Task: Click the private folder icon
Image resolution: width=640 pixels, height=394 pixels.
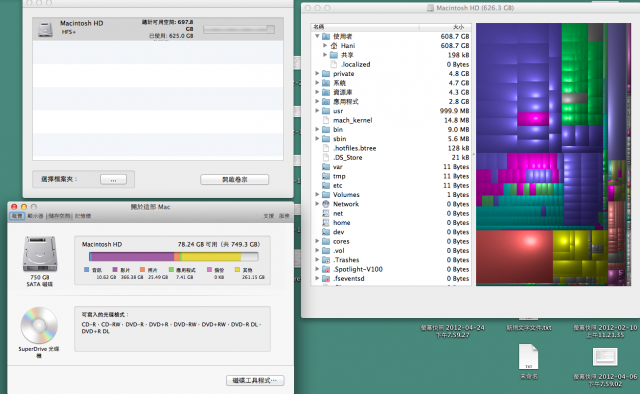Action: 326,73
